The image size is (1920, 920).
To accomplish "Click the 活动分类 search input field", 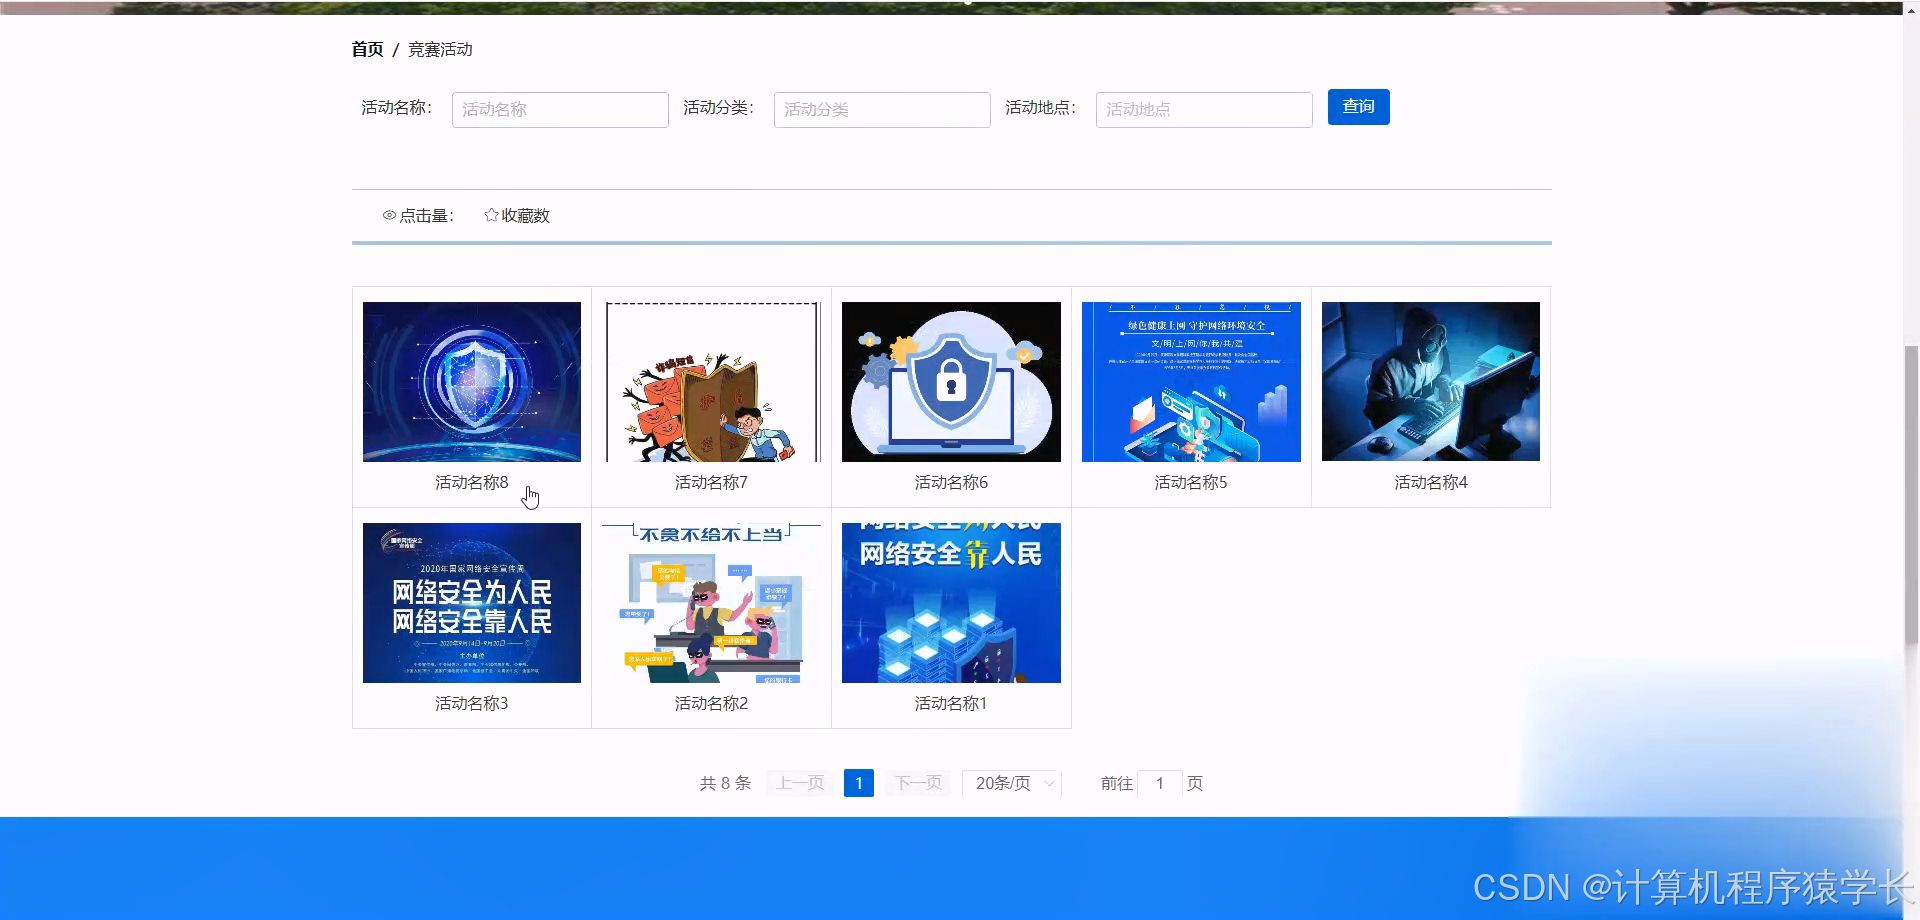I will 882,109.
